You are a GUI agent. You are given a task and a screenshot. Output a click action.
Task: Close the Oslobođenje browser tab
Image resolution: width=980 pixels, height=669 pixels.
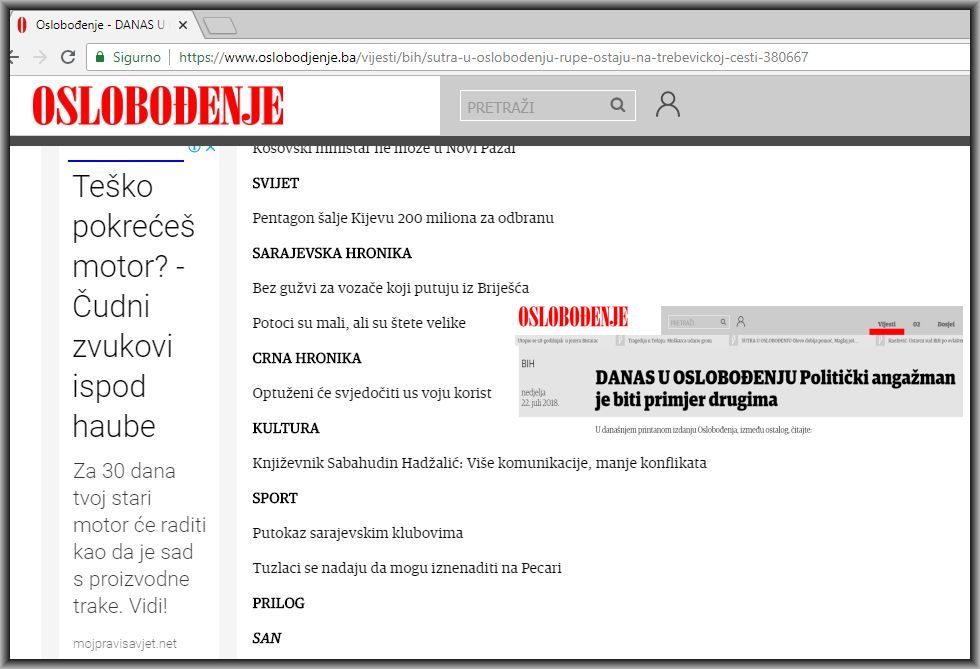point(182,25)
